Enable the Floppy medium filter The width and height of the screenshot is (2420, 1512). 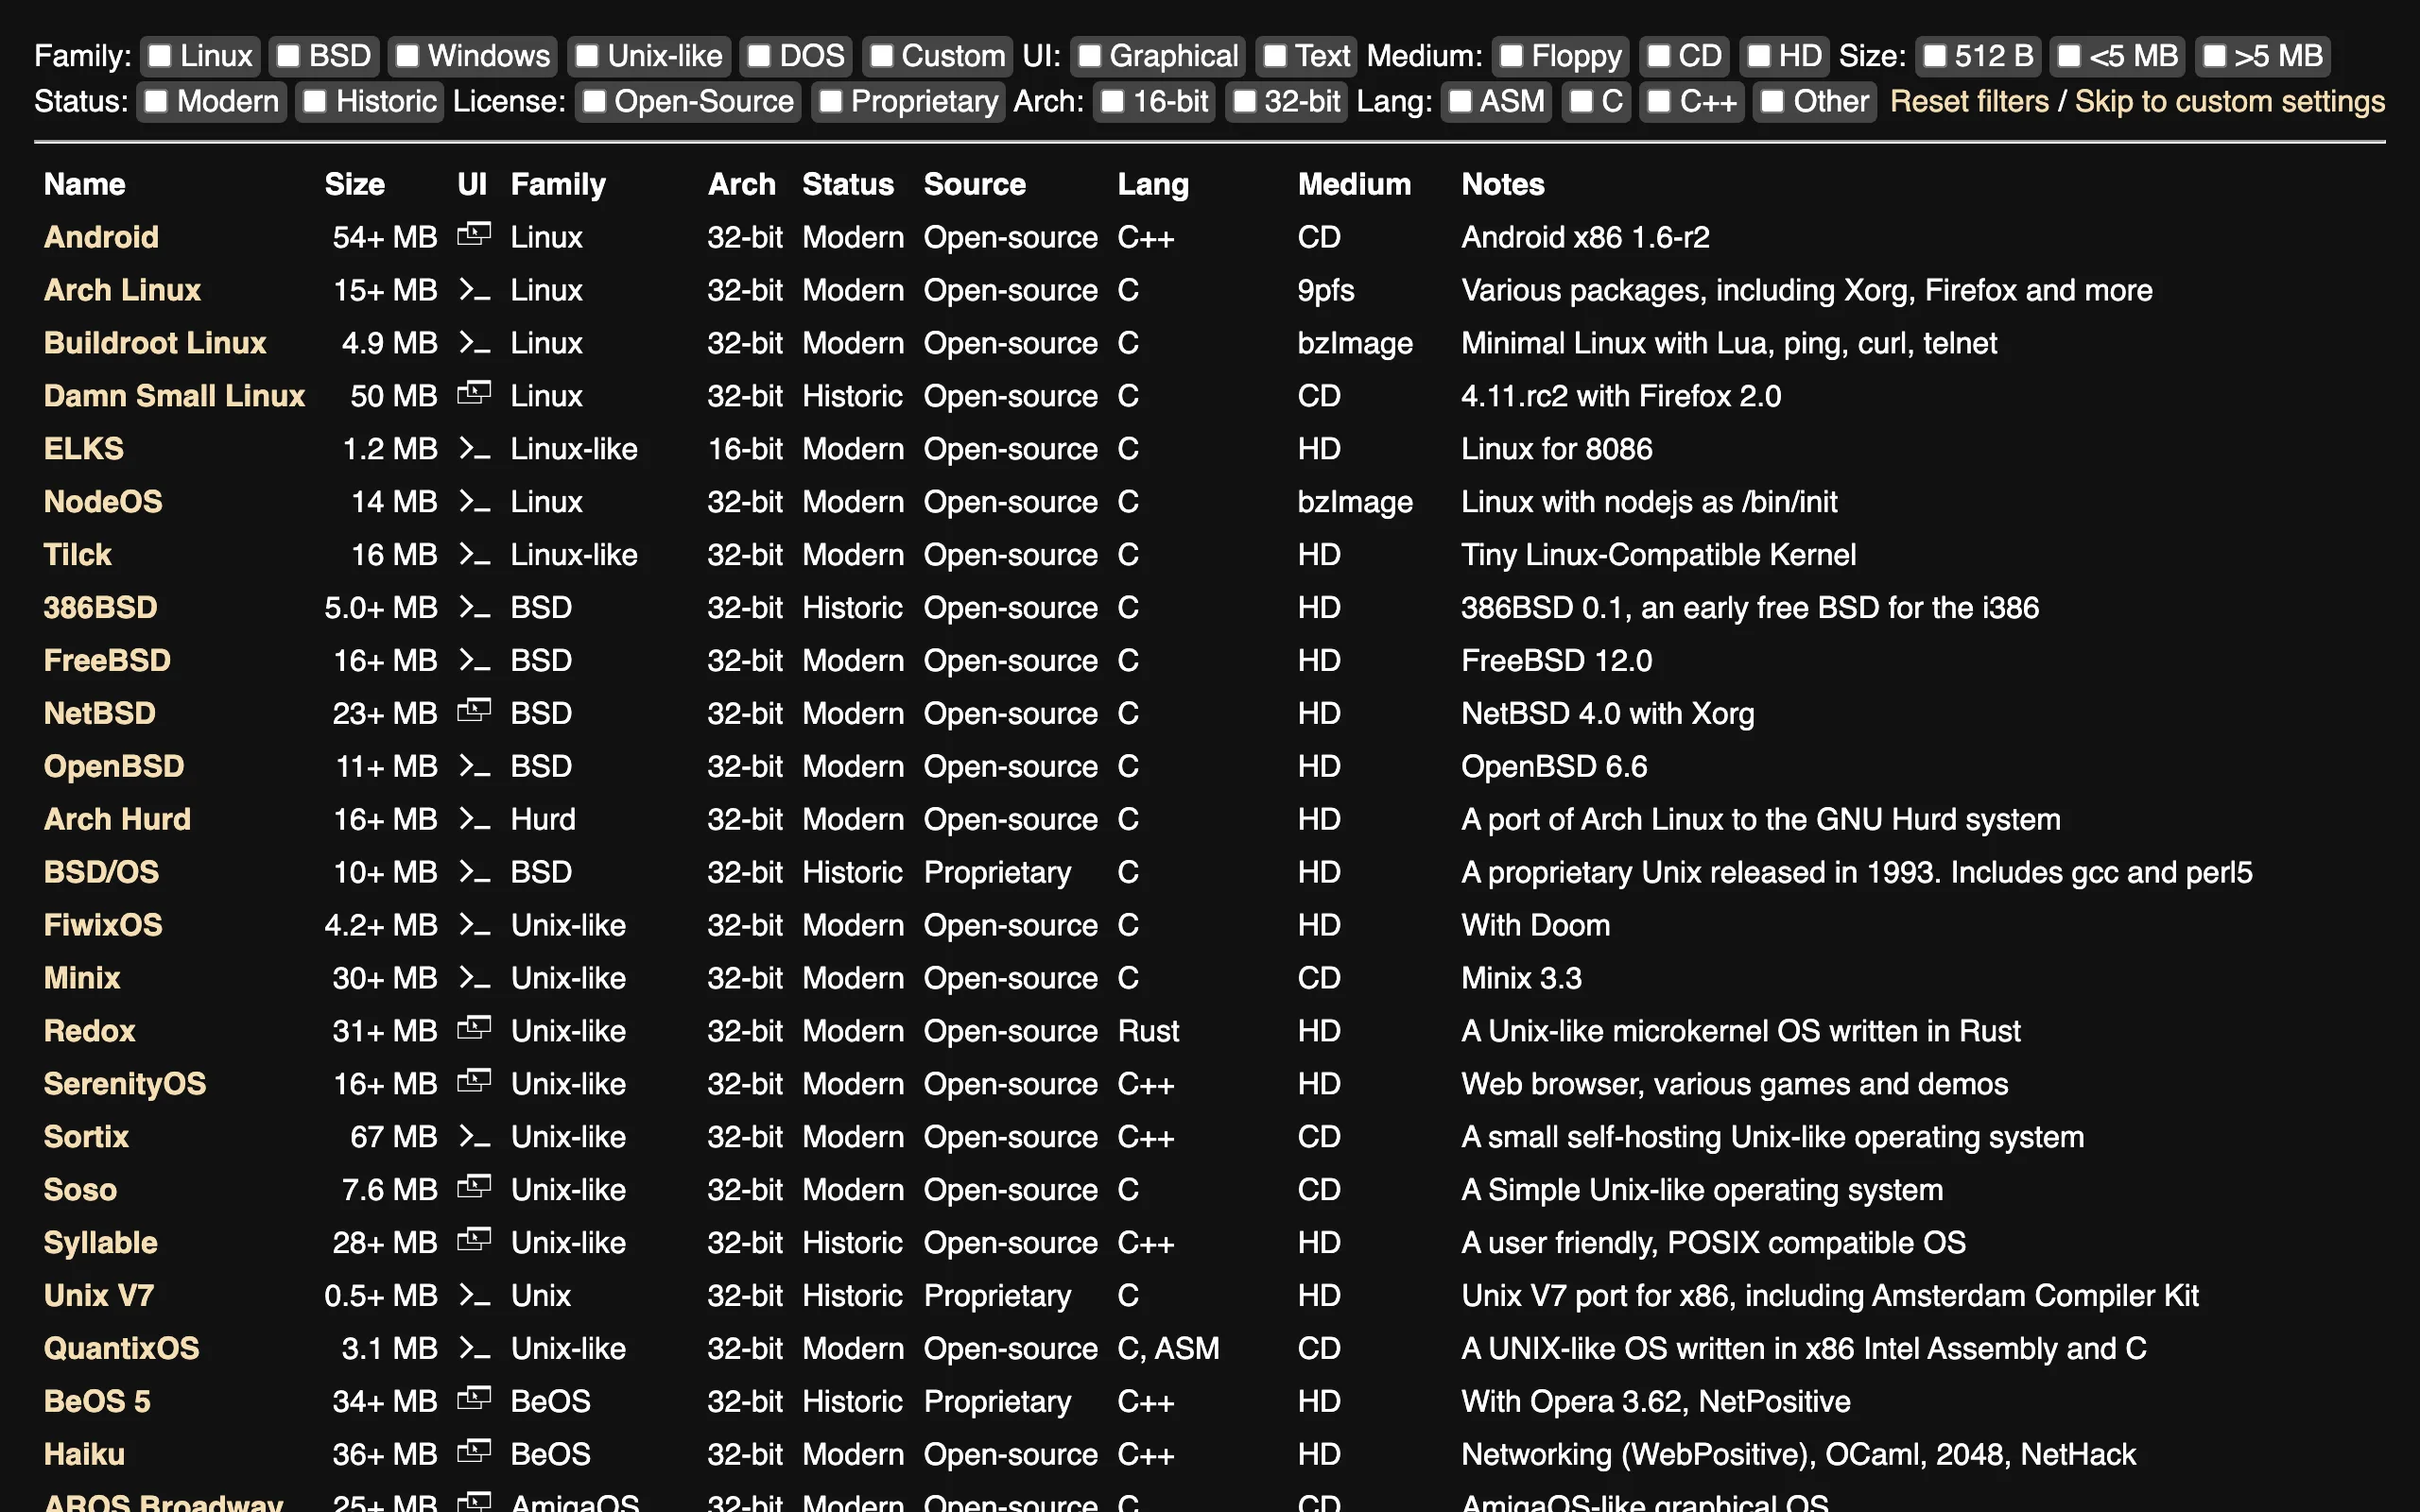[1511, 56]
